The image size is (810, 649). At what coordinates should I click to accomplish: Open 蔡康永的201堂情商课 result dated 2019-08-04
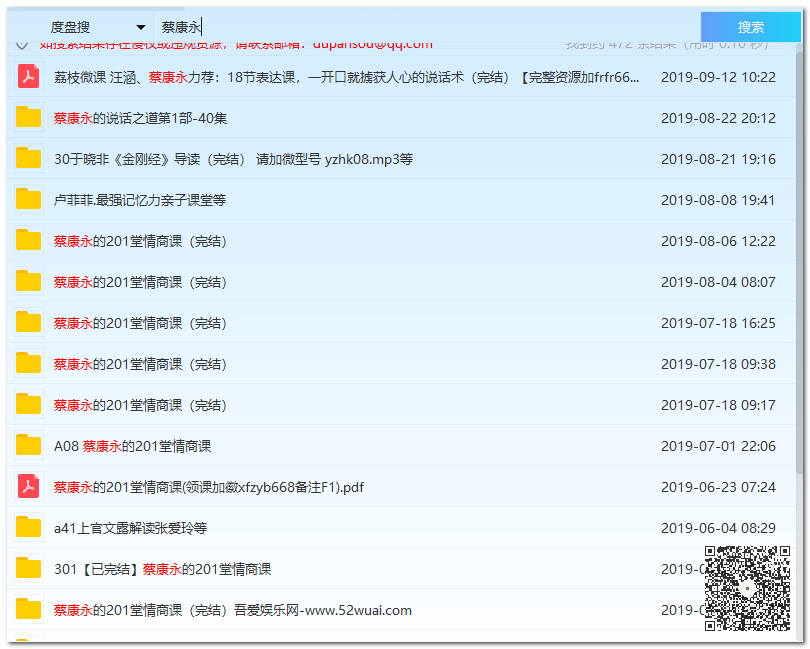[141, 282]
